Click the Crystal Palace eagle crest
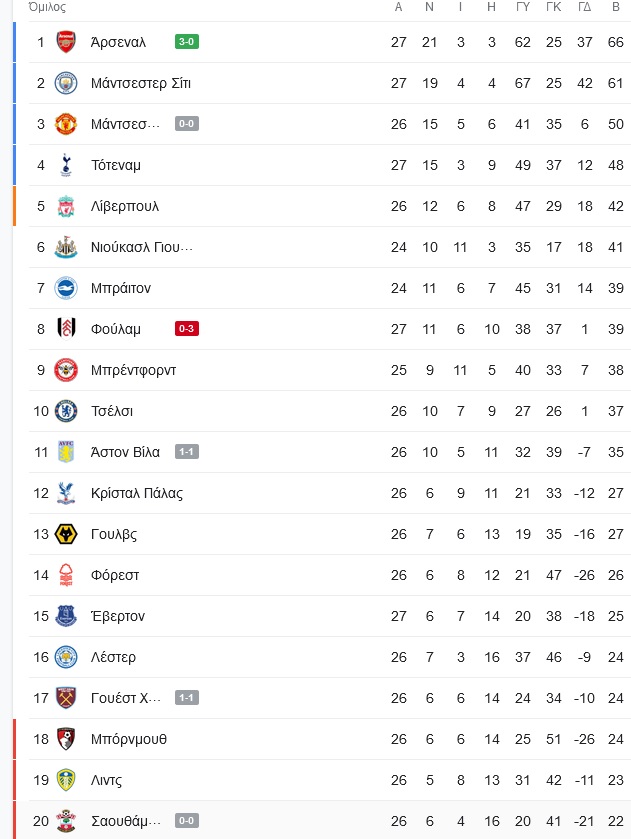This screenshot has width=631, height=839. point(66,493)
